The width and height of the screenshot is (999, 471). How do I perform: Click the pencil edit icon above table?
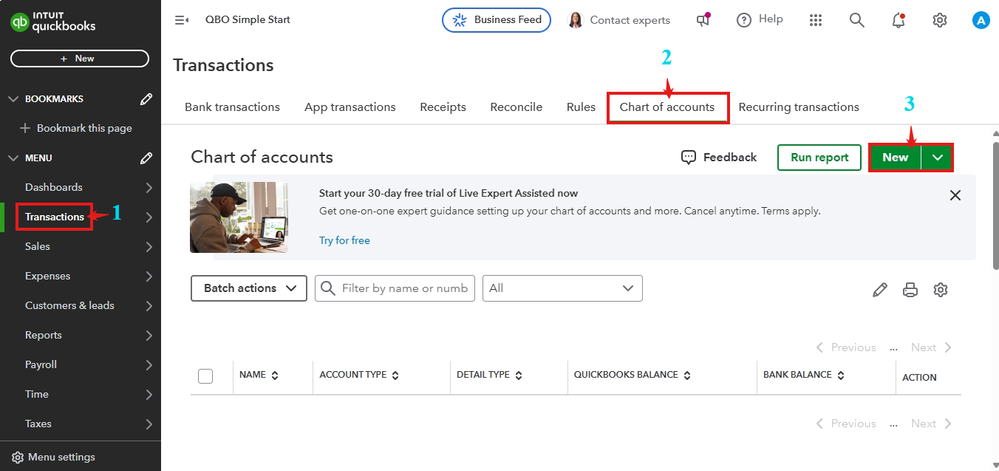coord(880,290)
